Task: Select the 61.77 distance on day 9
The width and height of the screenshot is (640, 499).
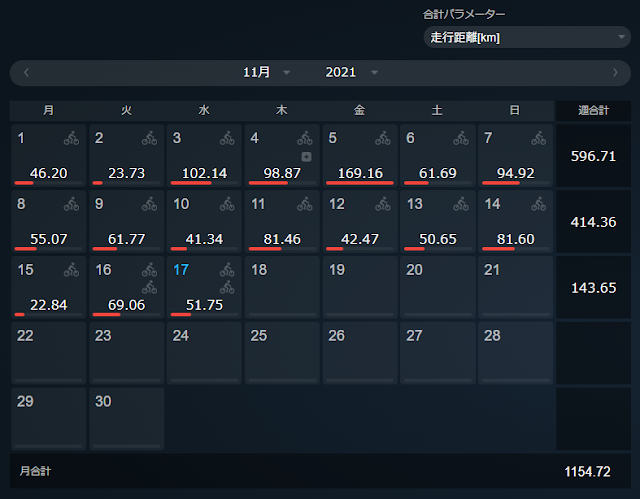Action: [127, 239]
